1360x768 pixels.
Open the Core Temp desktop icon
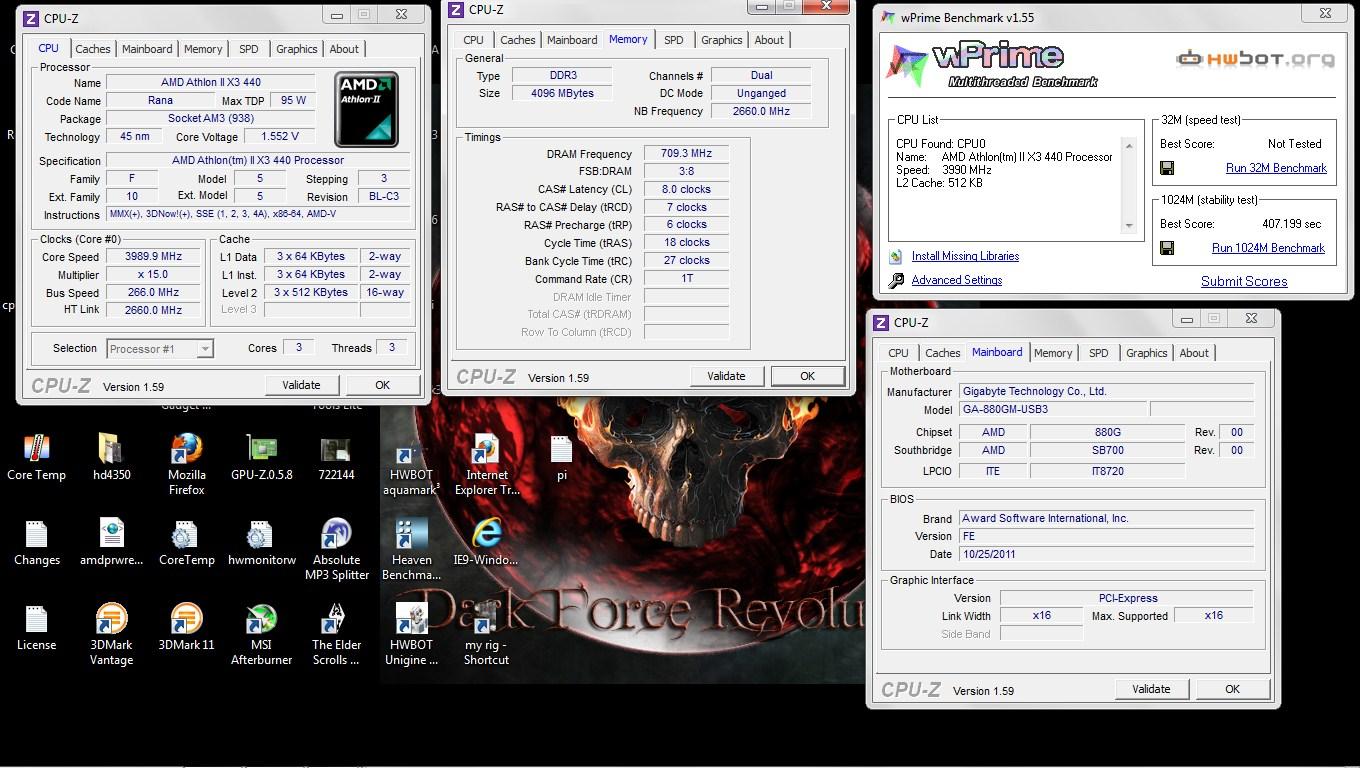(x=36, y=450)
